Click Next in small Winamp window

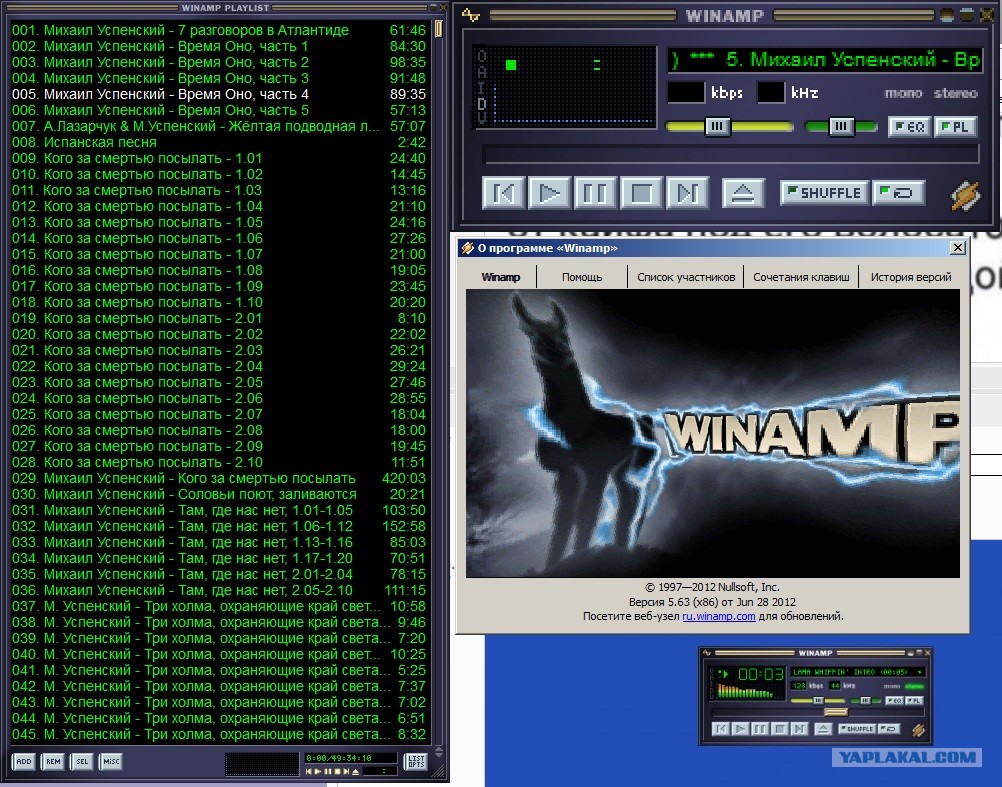point(799,729)
